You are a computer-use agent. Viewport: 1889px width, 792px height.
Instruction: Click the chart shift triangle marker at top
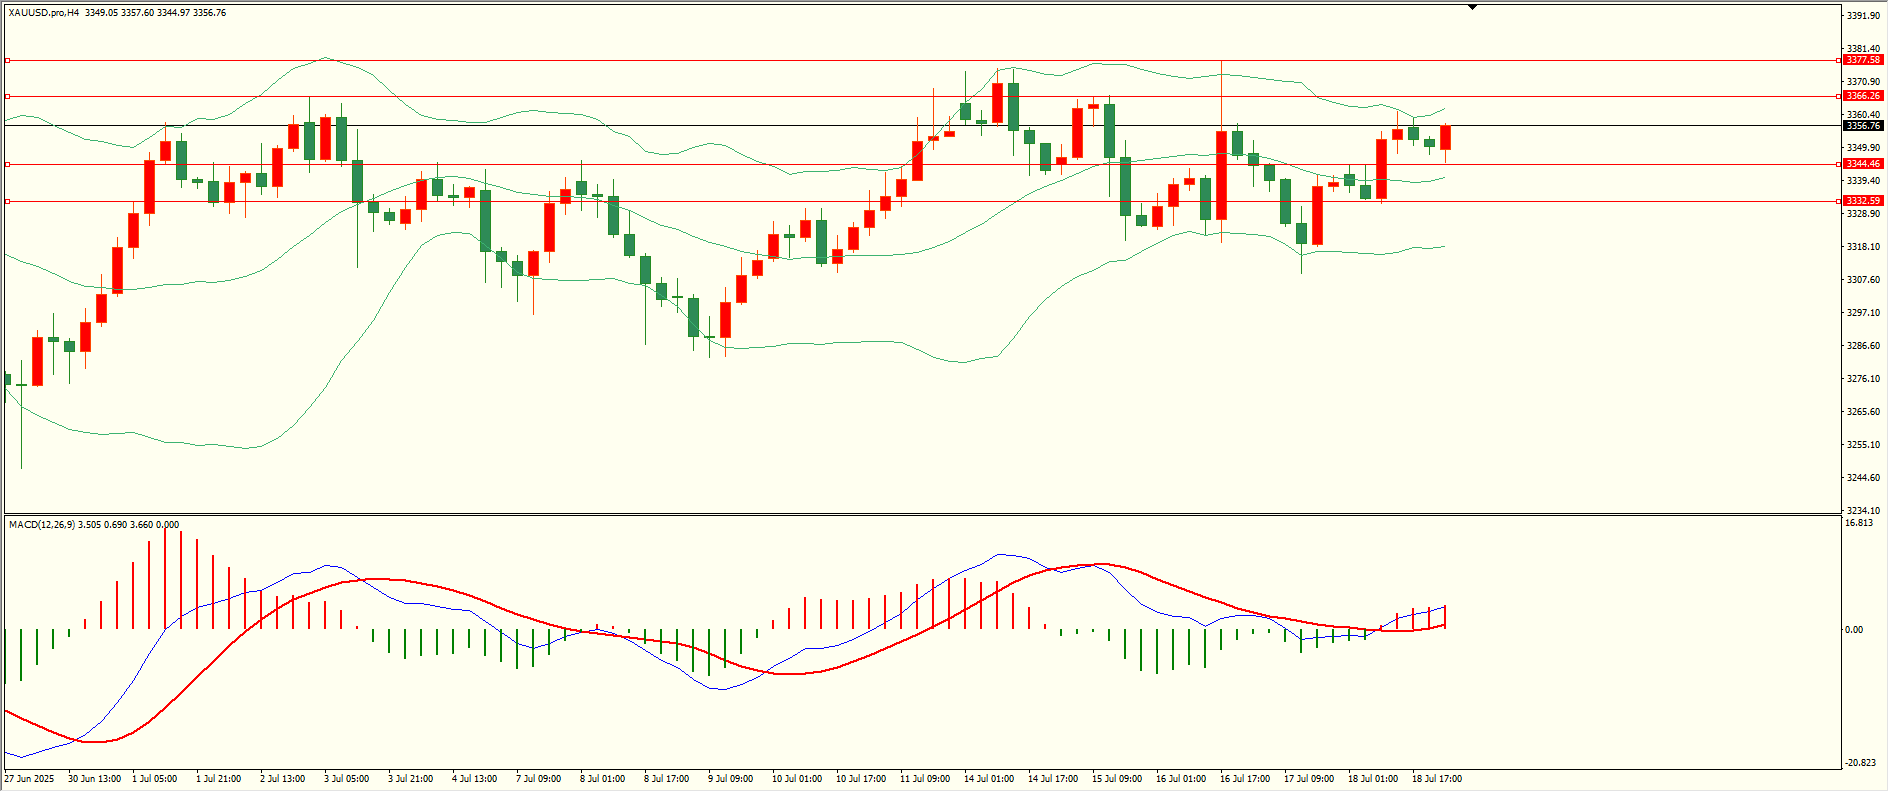tap(1472, 7)
